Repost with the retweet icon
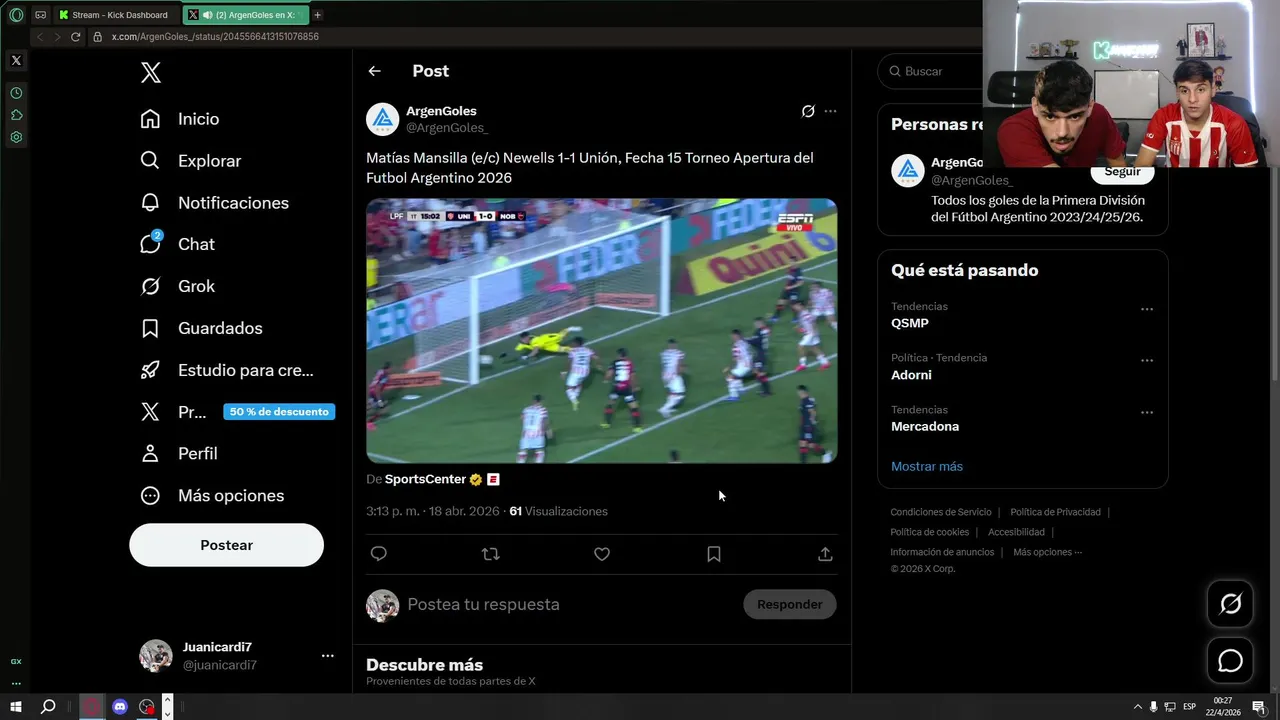The image size is (1280, 720). 490,554
